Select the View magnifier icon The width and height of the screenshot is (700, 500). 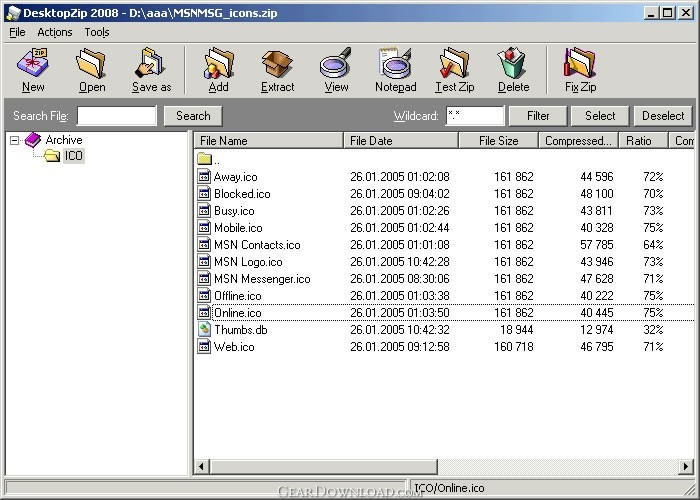(x=336, y=64)
